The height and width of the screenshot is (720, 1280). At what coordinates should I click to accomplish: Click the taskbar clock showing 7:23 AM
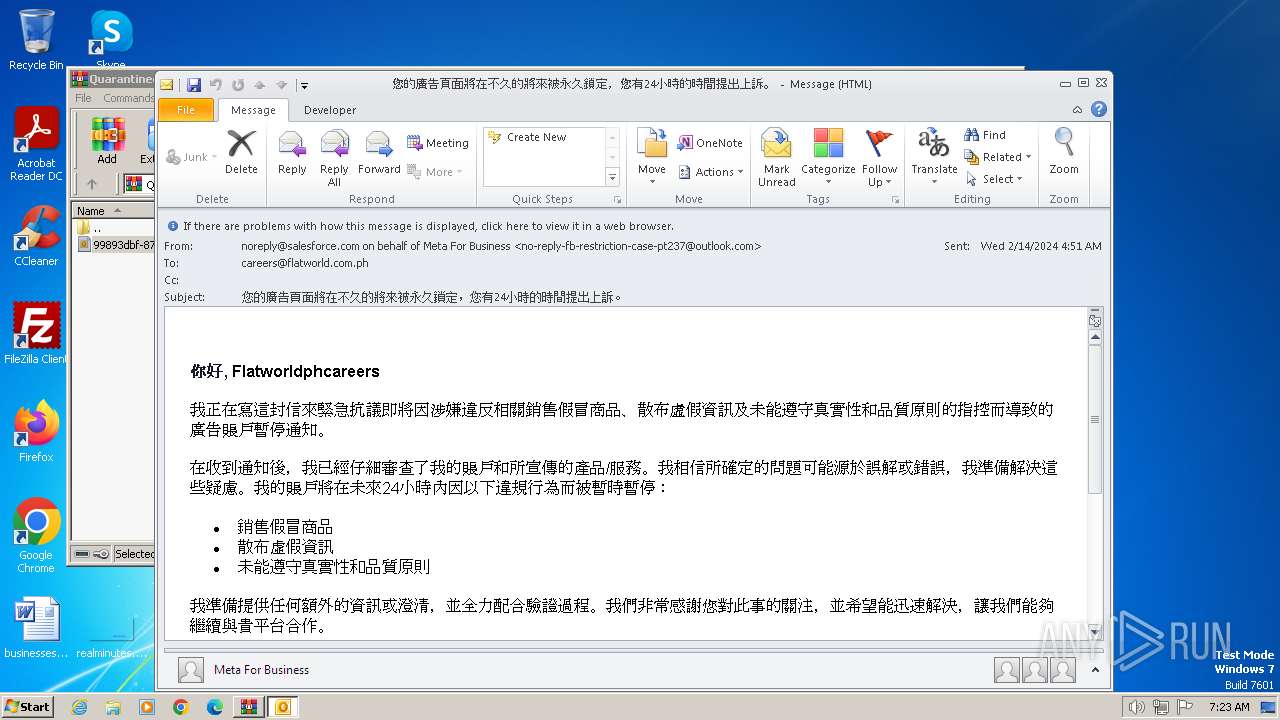1228,707
